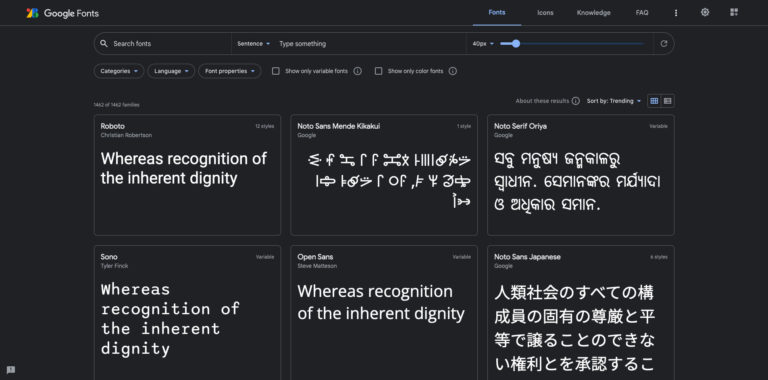Switch to grid view layout
The width and height of the screenshot is (768, 380).
click(654, 101)
